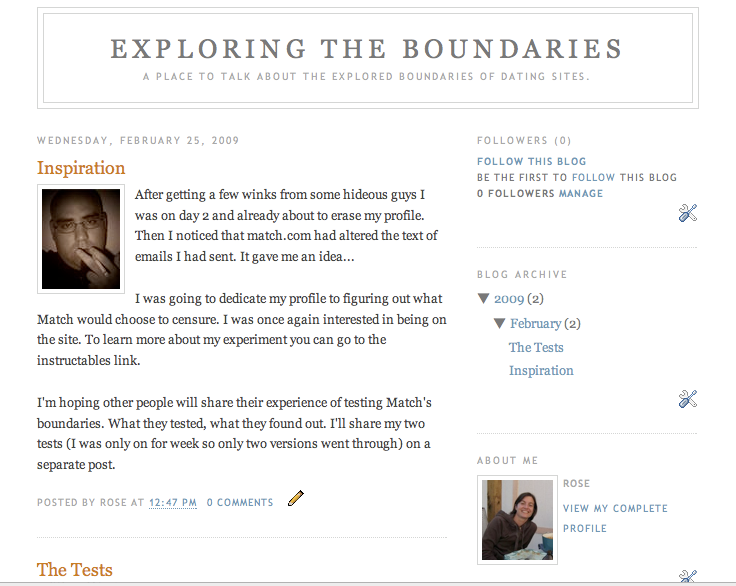Click the pencil edit post icon
The height and width of the screenshot is (586, 736).
pyautogui.click(x=295, y=498)
